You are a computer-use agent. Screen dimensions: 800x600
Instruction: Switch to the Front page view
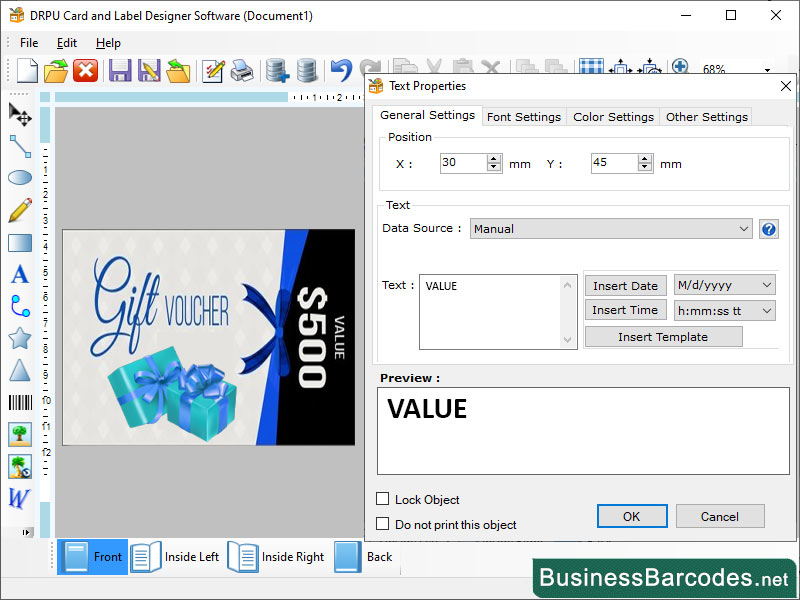(92, 557)
